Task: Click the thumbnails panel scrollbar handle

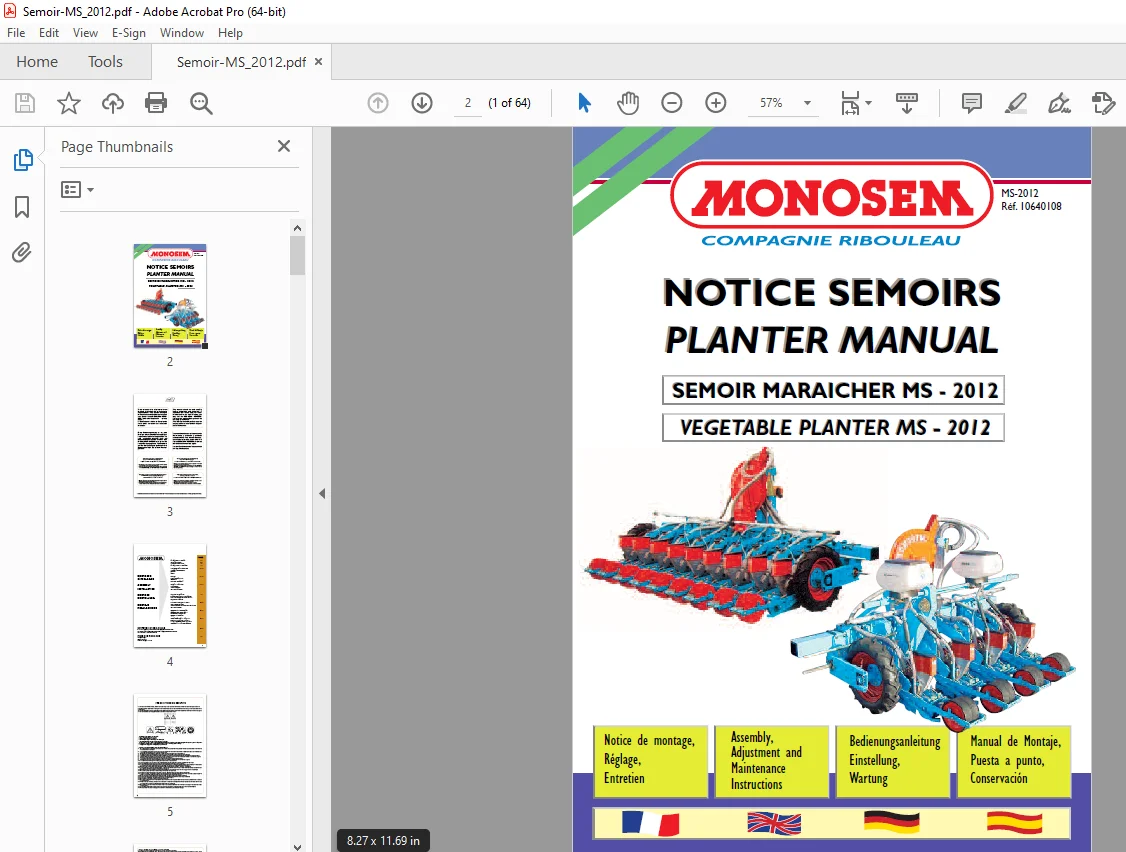Action: point(297,256)
